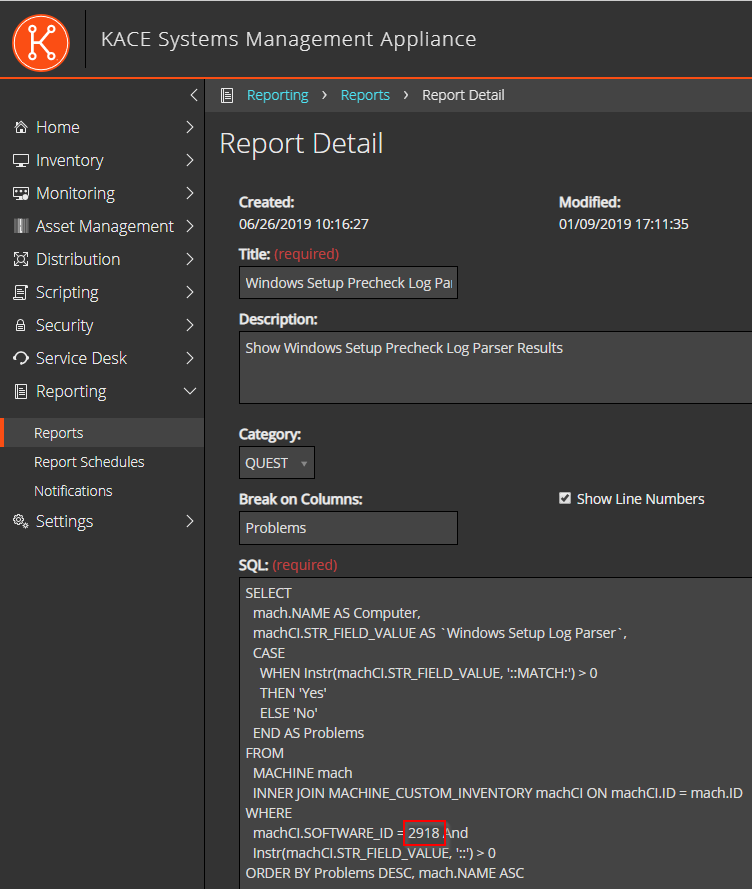The image size is (752, 889).
Task: Click the mach.NAME AS Computer line
Action: [x=337, y=613]
